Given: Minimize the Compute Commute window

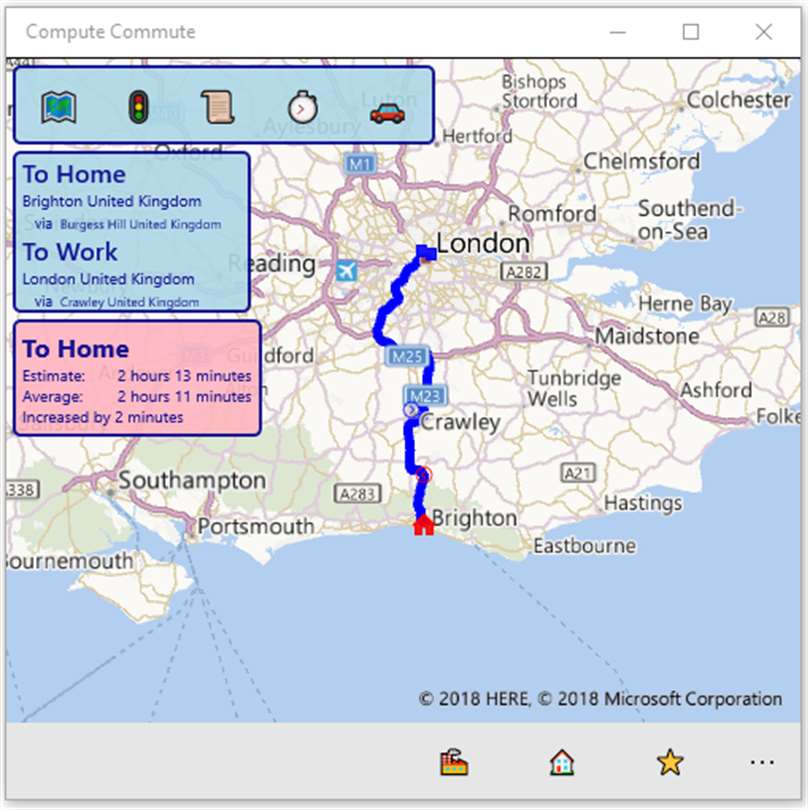Looking at the screenshot, I should 618,32.
